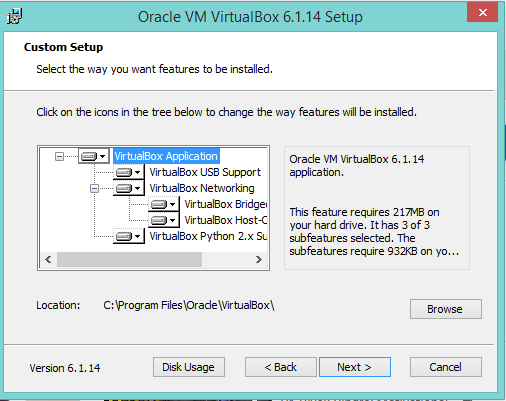Go to the previous step with Back
The width and height of the screenshot is (506, 401).
pyautogui.click(x=280, y=367)
